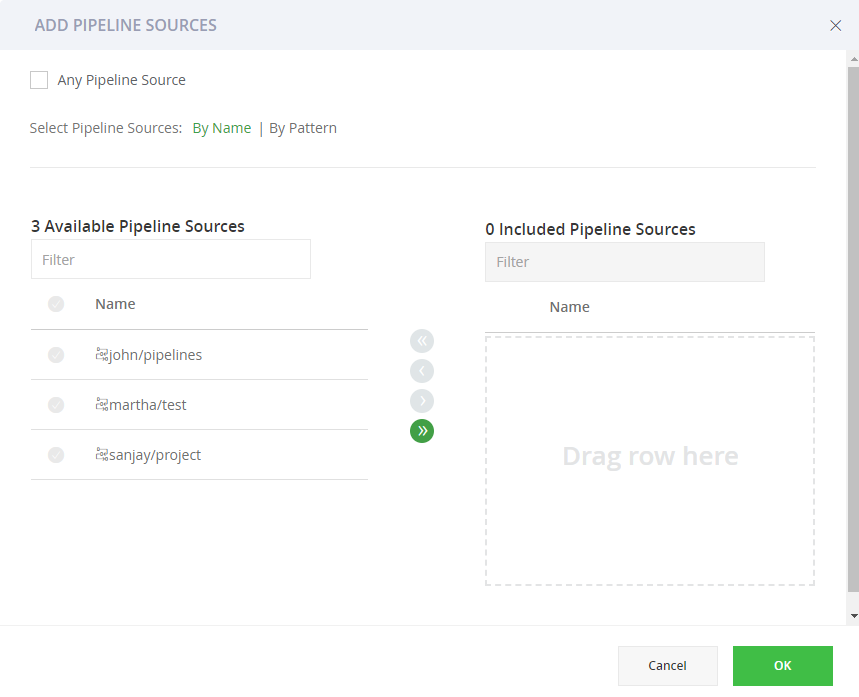859x697 pixels.
Task: Click the single left arrow transfer icon
Action: 421,370
